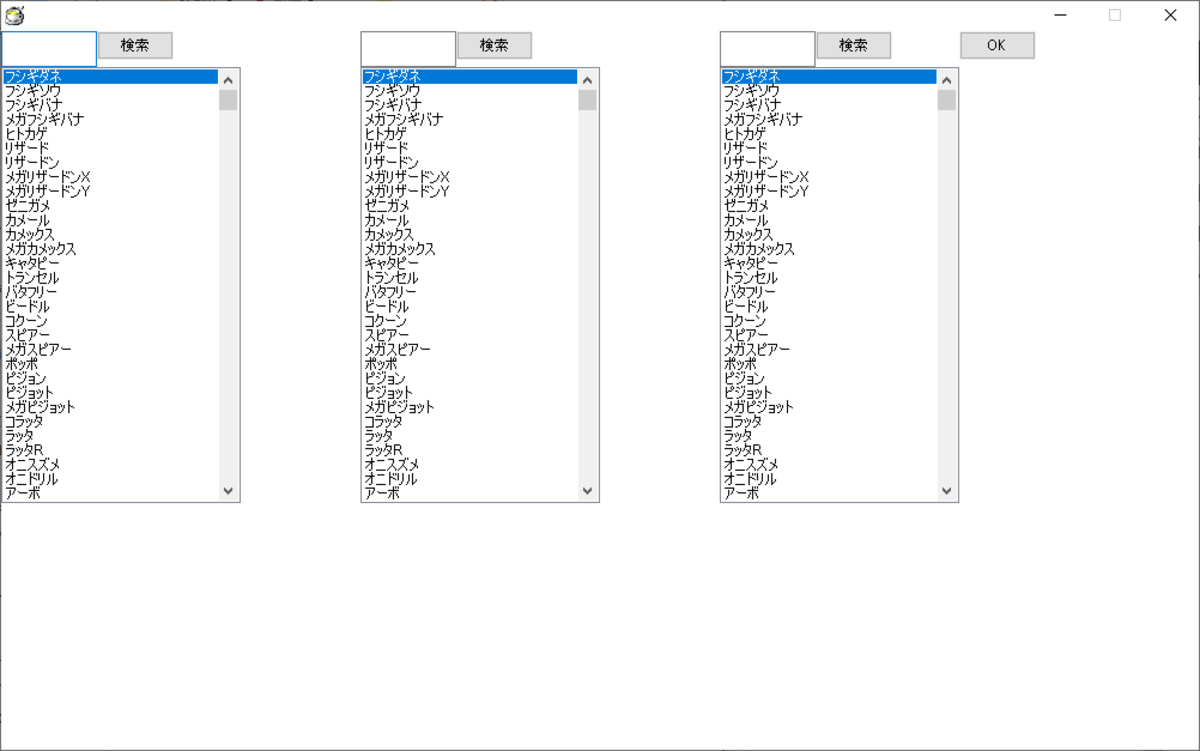Minimize the application window
Viewport: 1200px width, 751px height.
tap(1061, 15)
